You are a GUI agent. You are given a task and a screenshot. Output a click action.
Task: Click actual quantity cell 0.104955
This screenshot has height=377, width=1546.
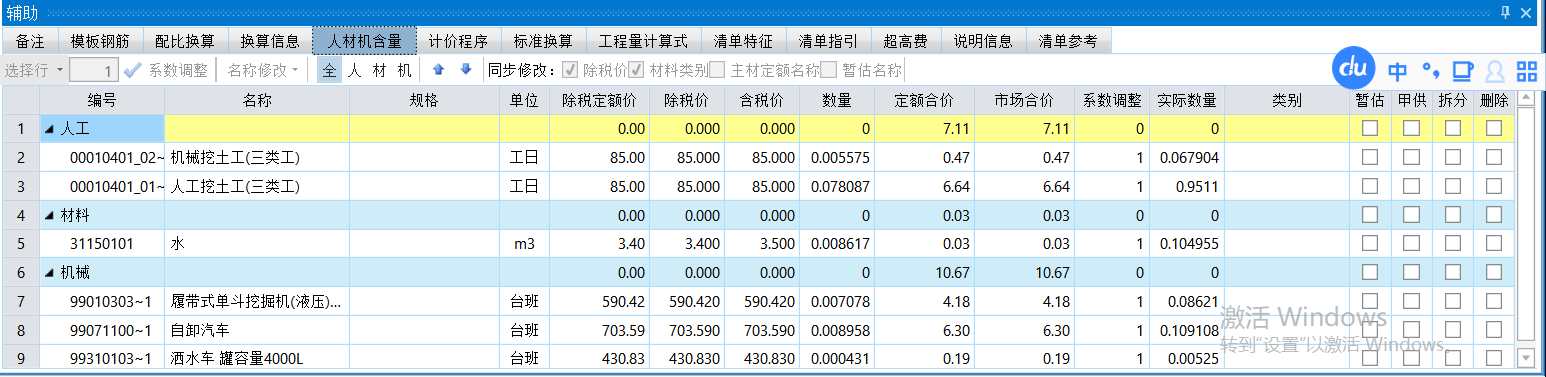[x=1187, y=243]
